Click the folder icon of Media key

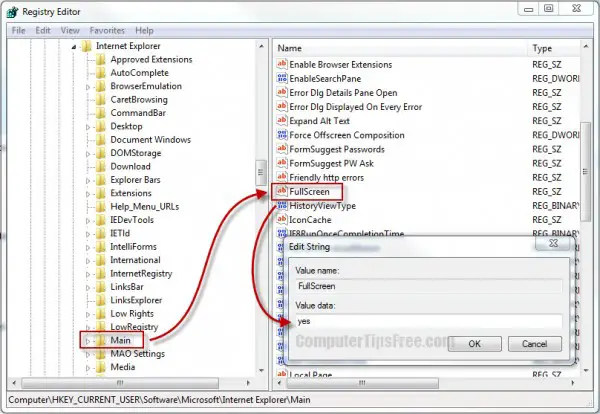(x=101, y=367)
